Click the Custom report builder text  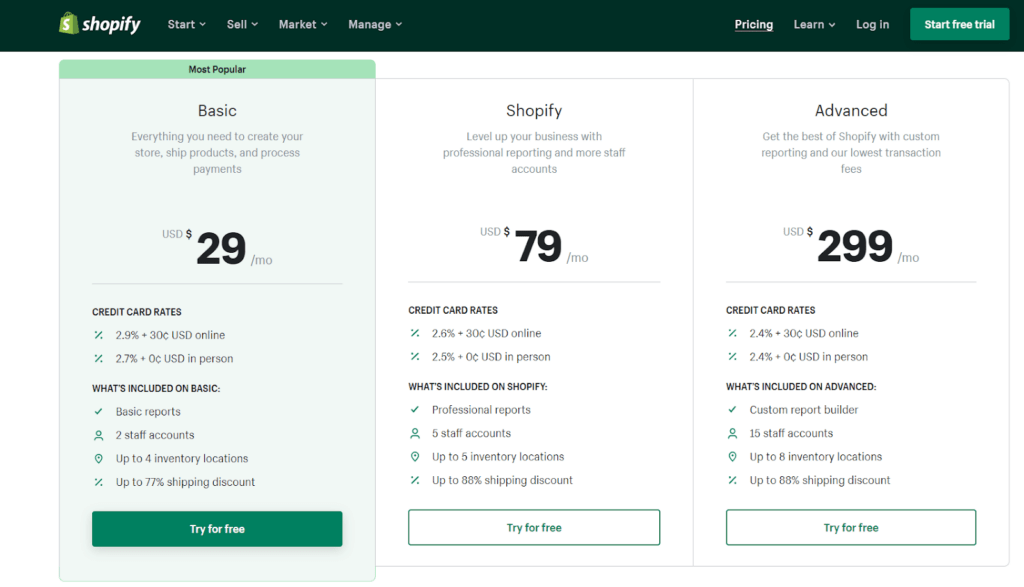tap(804, 409)
